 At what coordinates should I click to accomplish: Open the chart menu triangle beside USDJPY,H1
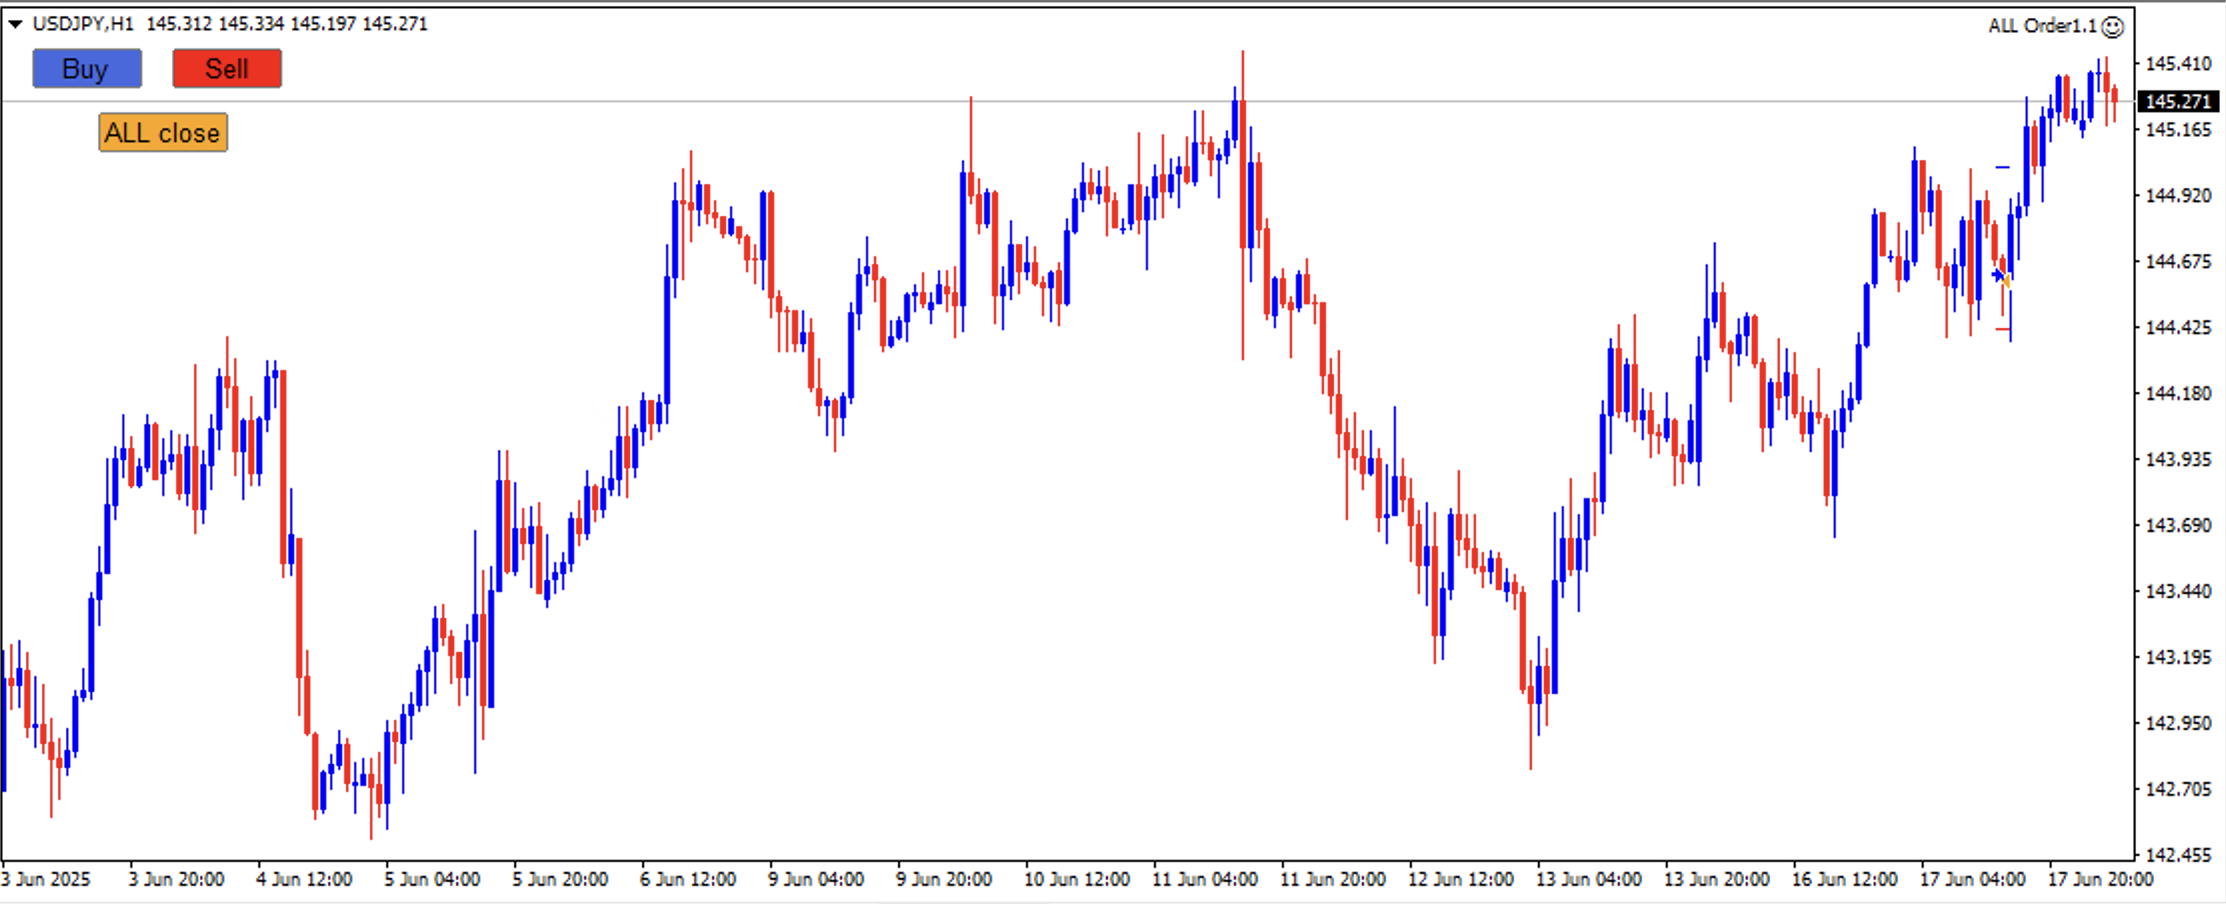click(x=15, y=24)
